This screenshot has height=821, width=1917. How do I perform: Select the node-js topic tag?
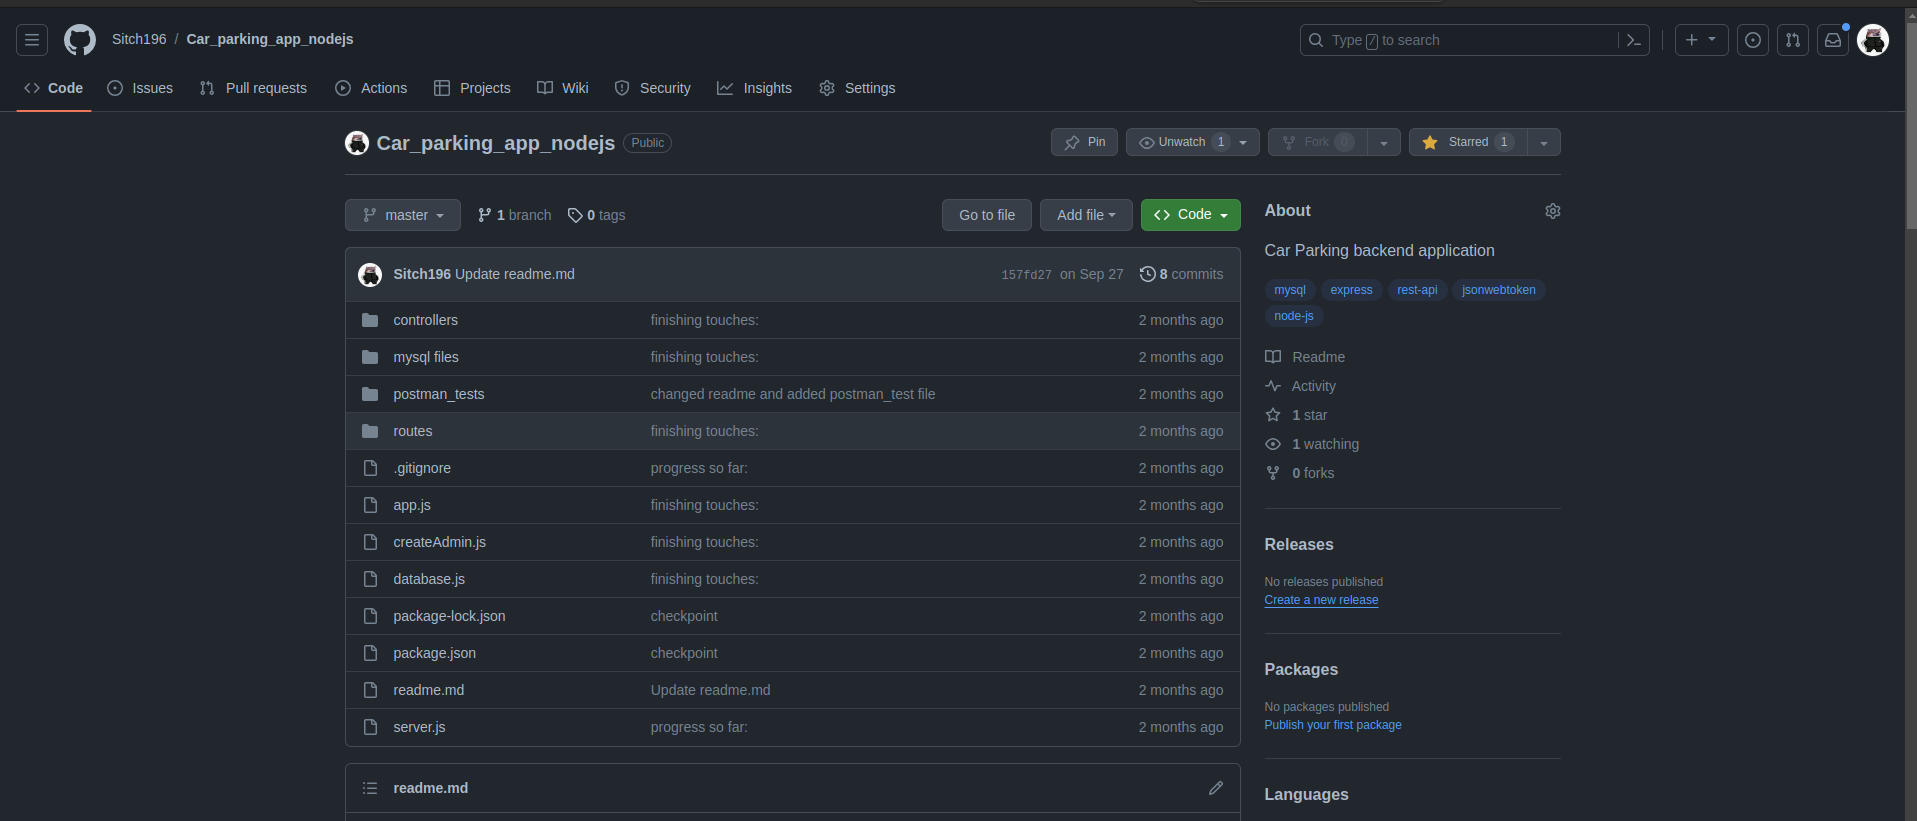(1294, 316)
